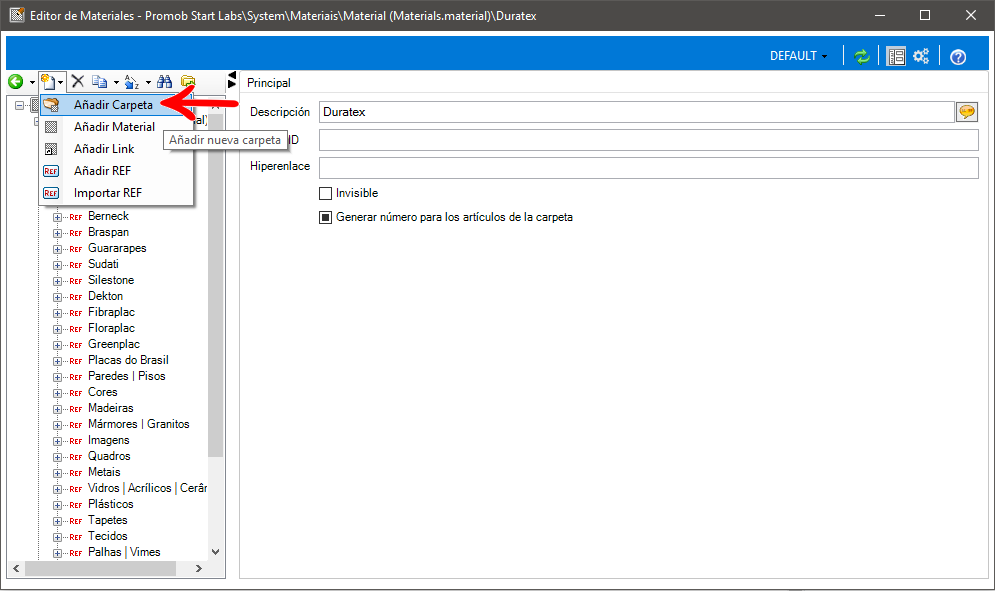Screen dimensions: 995x591
Task: Select the Paredes | Pisos tree item
Action: coord(126,376)
